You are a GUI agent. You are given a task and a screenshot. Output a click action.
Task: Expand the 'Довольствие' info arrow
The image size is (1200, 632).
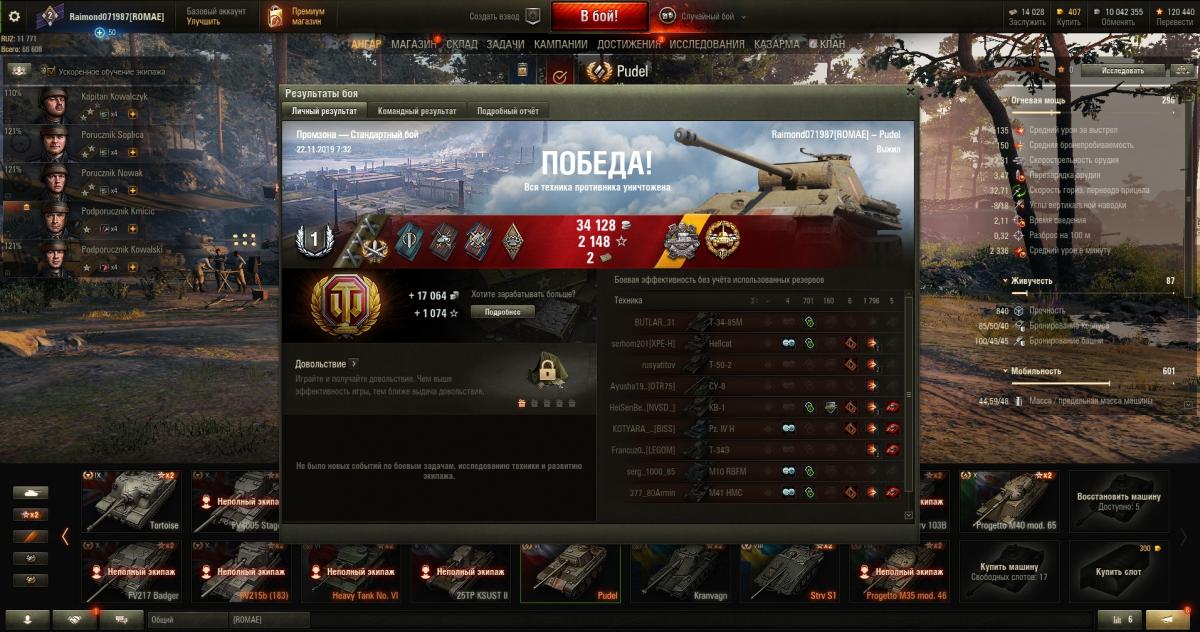point(354,364)
